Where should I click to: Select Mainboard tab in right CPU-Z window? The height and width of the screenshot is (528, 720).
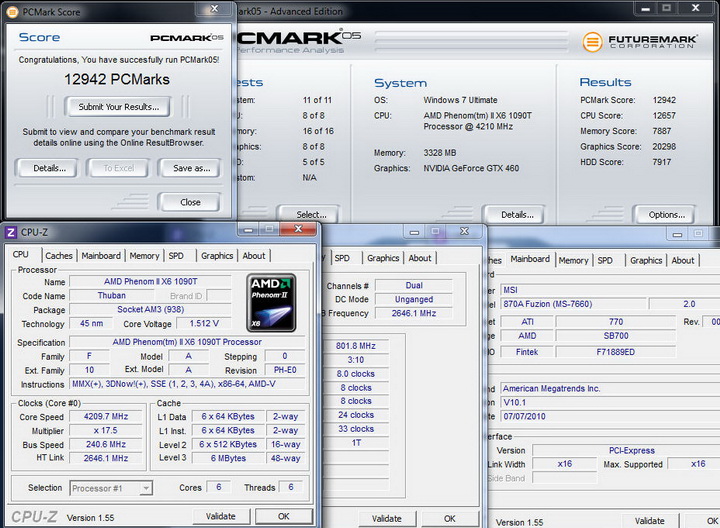pyautogui.click(x=530, y=259)
